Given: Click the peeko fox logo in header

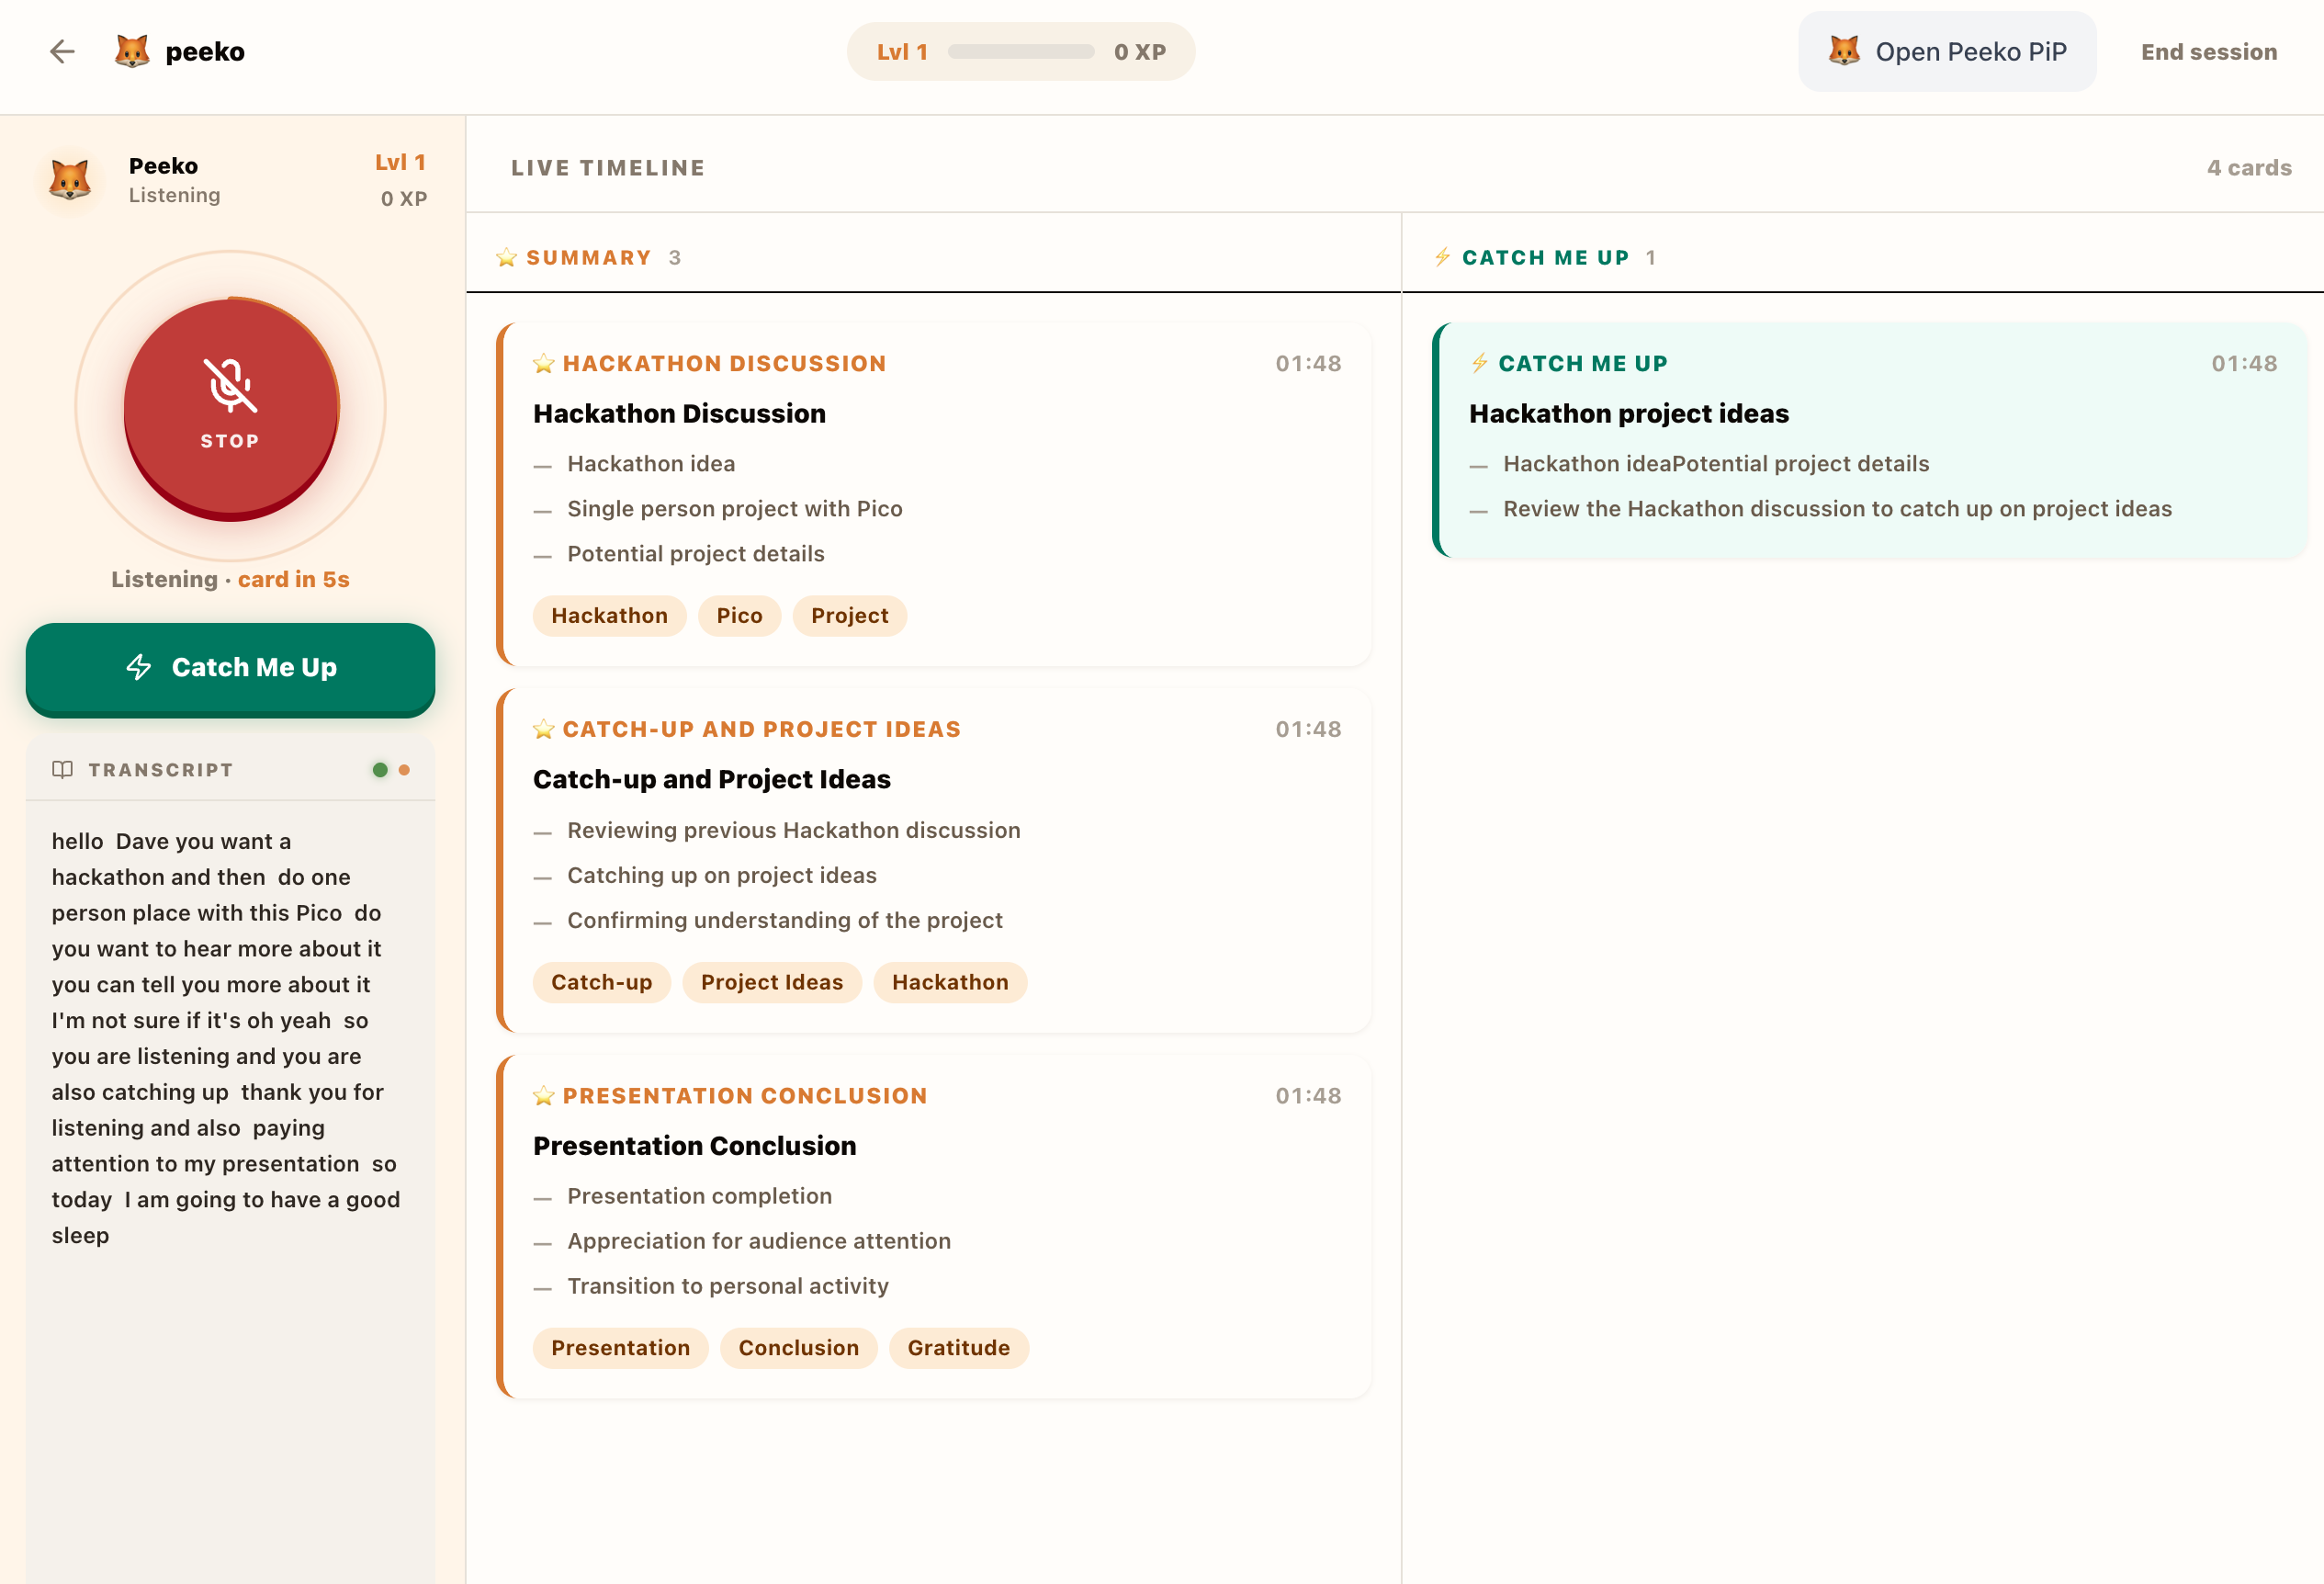Looking at the screenshot, I should [x=132, y=52].
